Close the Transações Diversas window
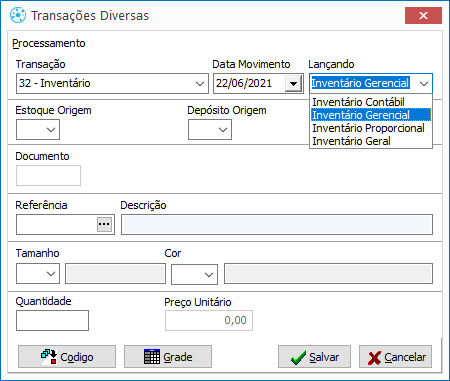Screen dimensions: 450x381 [423, 15]
